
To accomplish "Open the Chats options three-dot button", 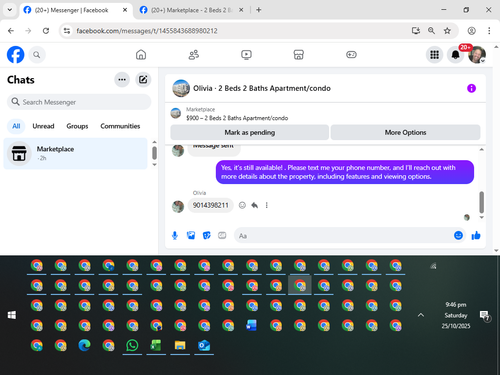I will click(122, 80).
